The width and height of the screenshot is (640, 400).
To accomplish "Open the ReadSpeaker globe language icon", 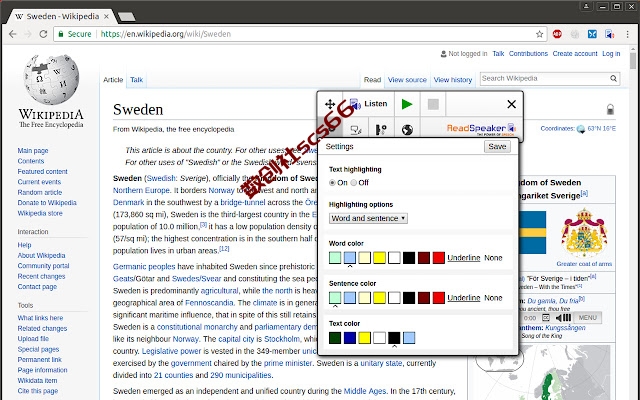I will (407, 130).
